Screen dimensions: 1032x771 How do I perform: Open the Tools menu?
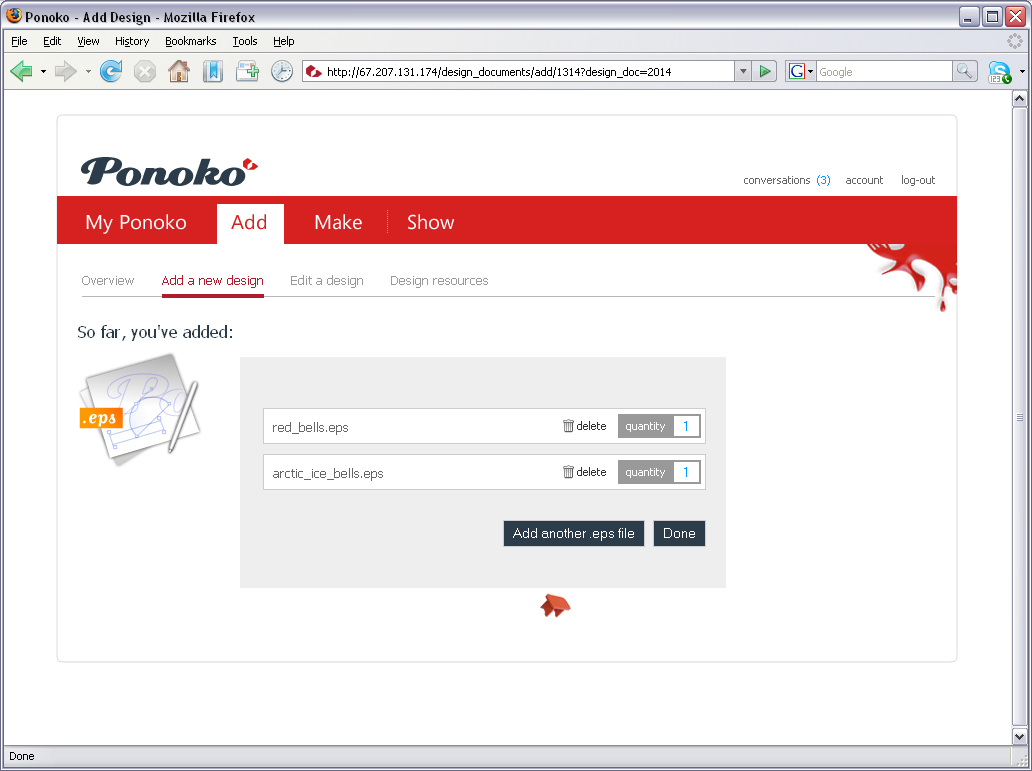click(x=245, y=41)
